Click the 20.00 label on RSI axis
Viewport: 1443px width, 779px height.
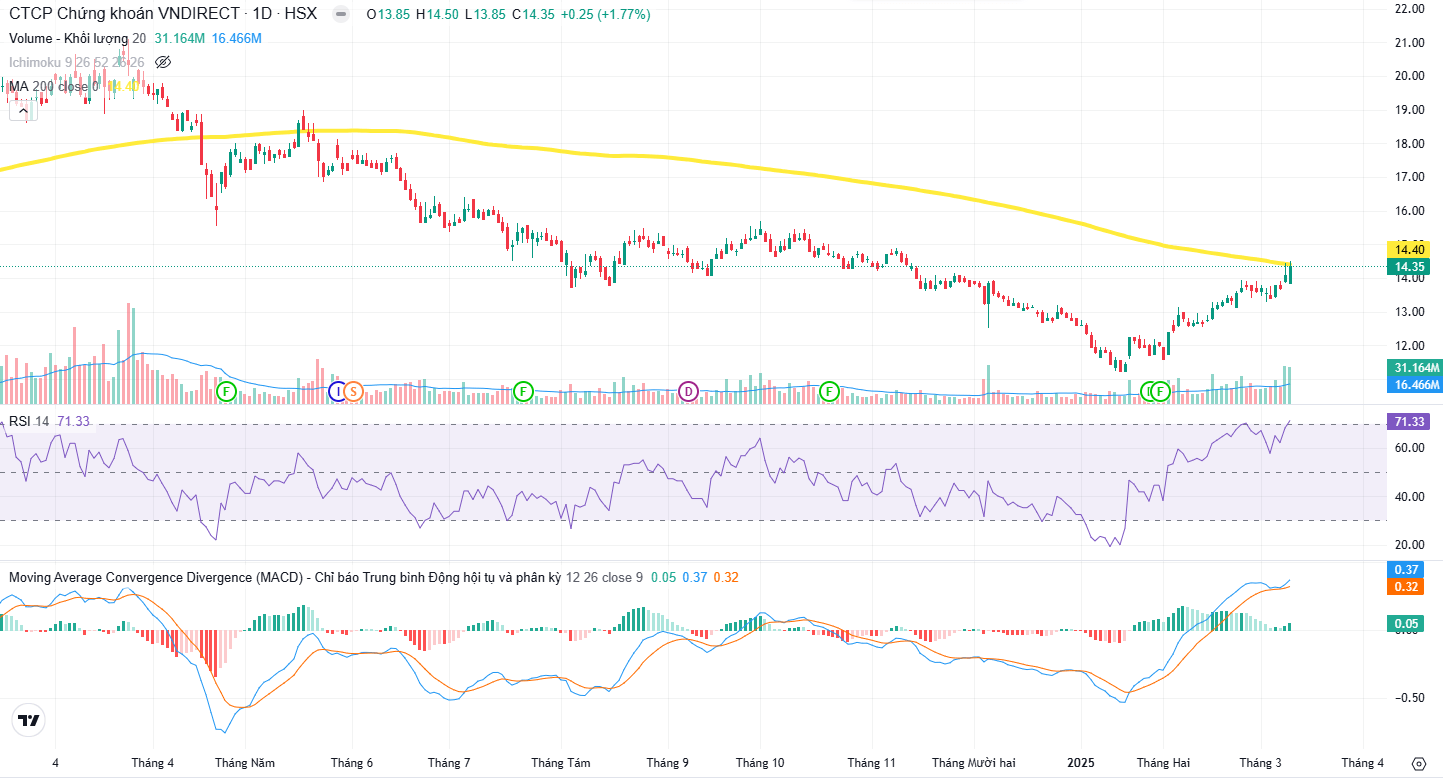[1409, 545]
